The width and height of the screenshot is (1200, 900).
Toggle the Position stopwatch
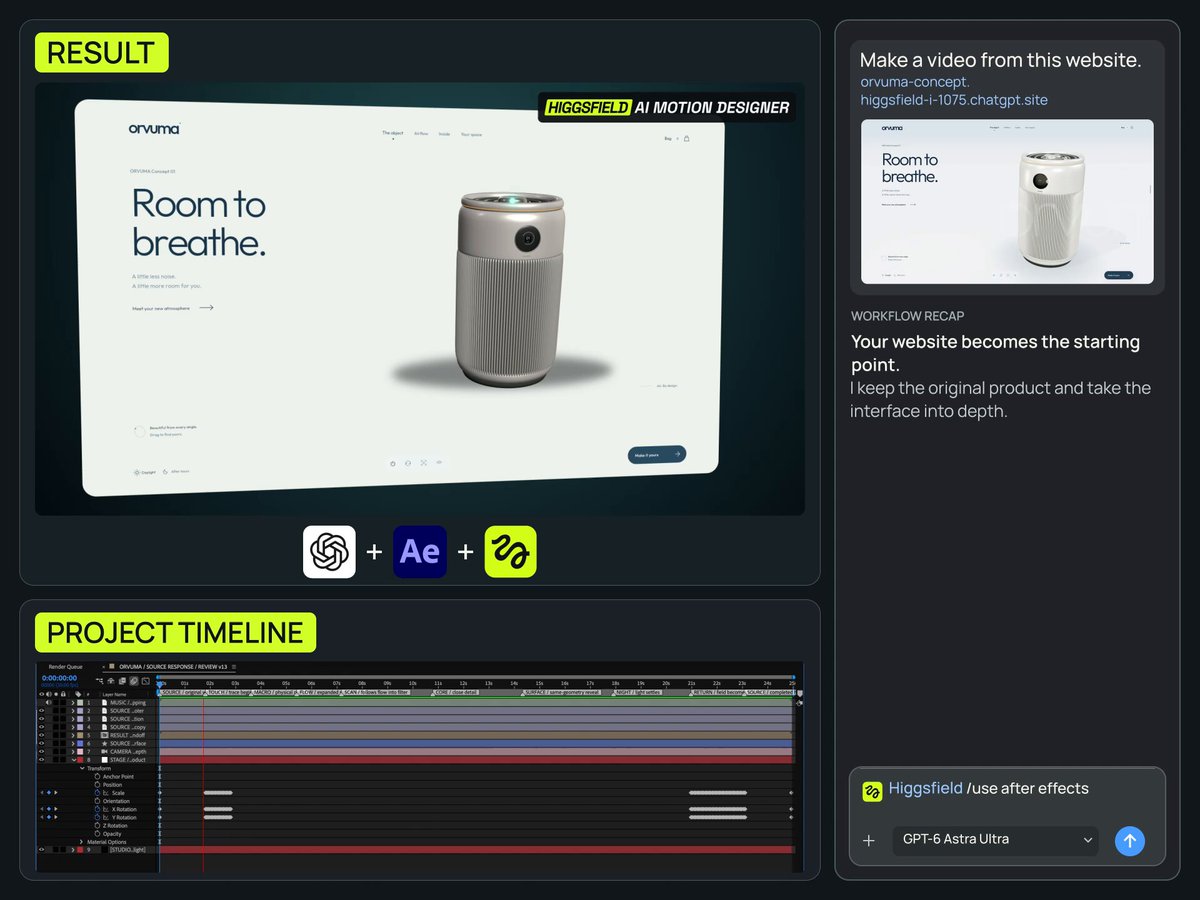click(97, 785)
